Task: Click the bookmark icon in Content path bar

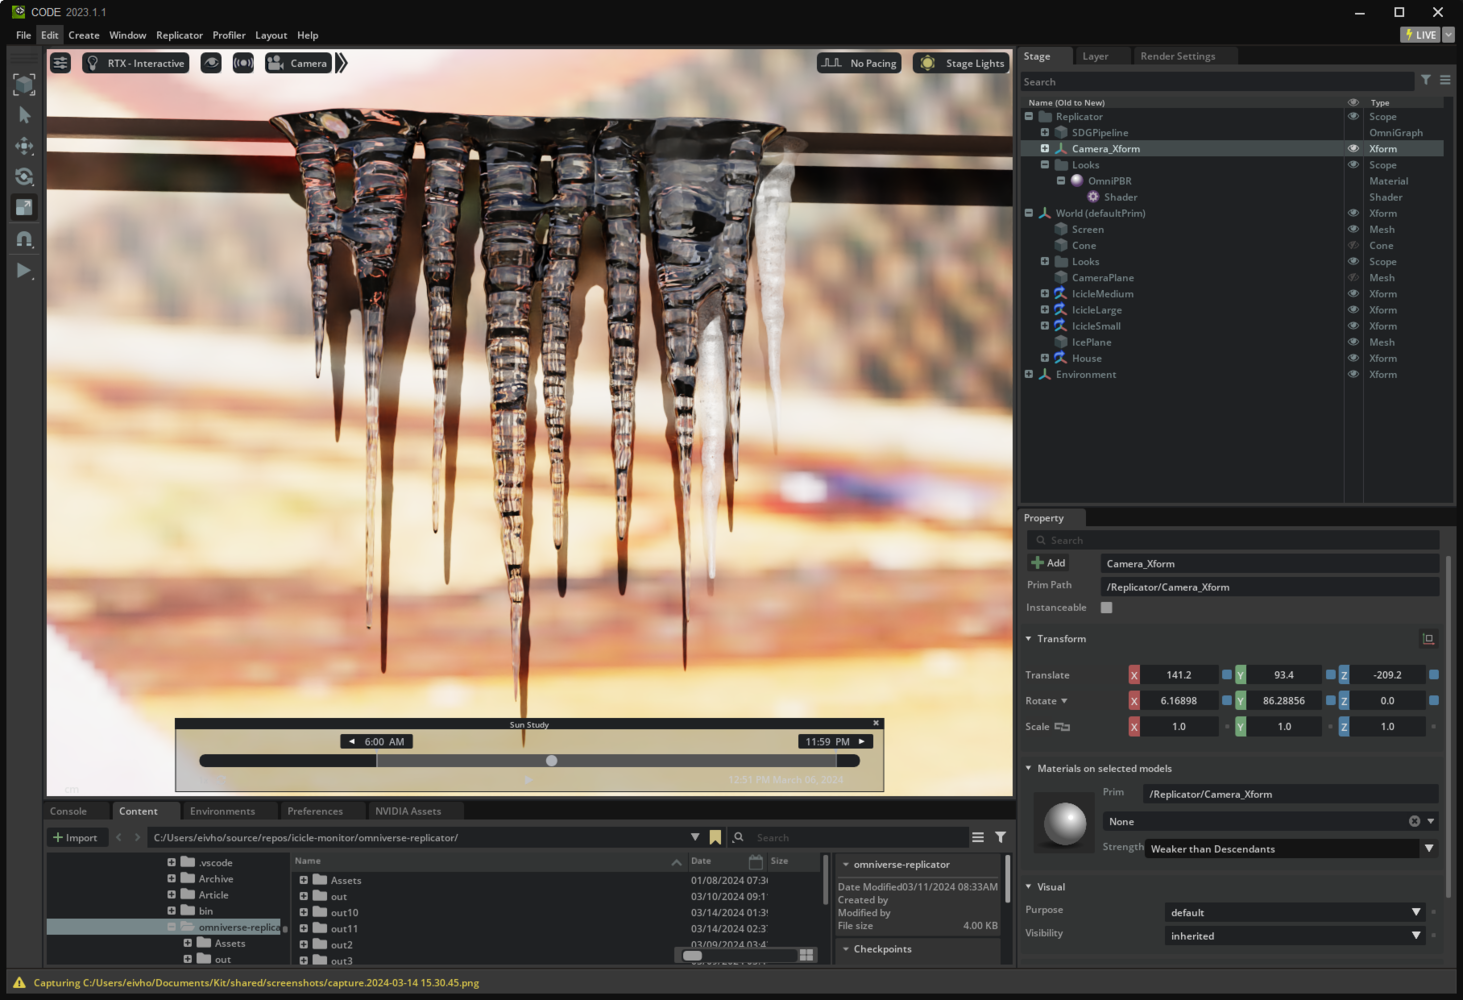Action: click(715, 837)
